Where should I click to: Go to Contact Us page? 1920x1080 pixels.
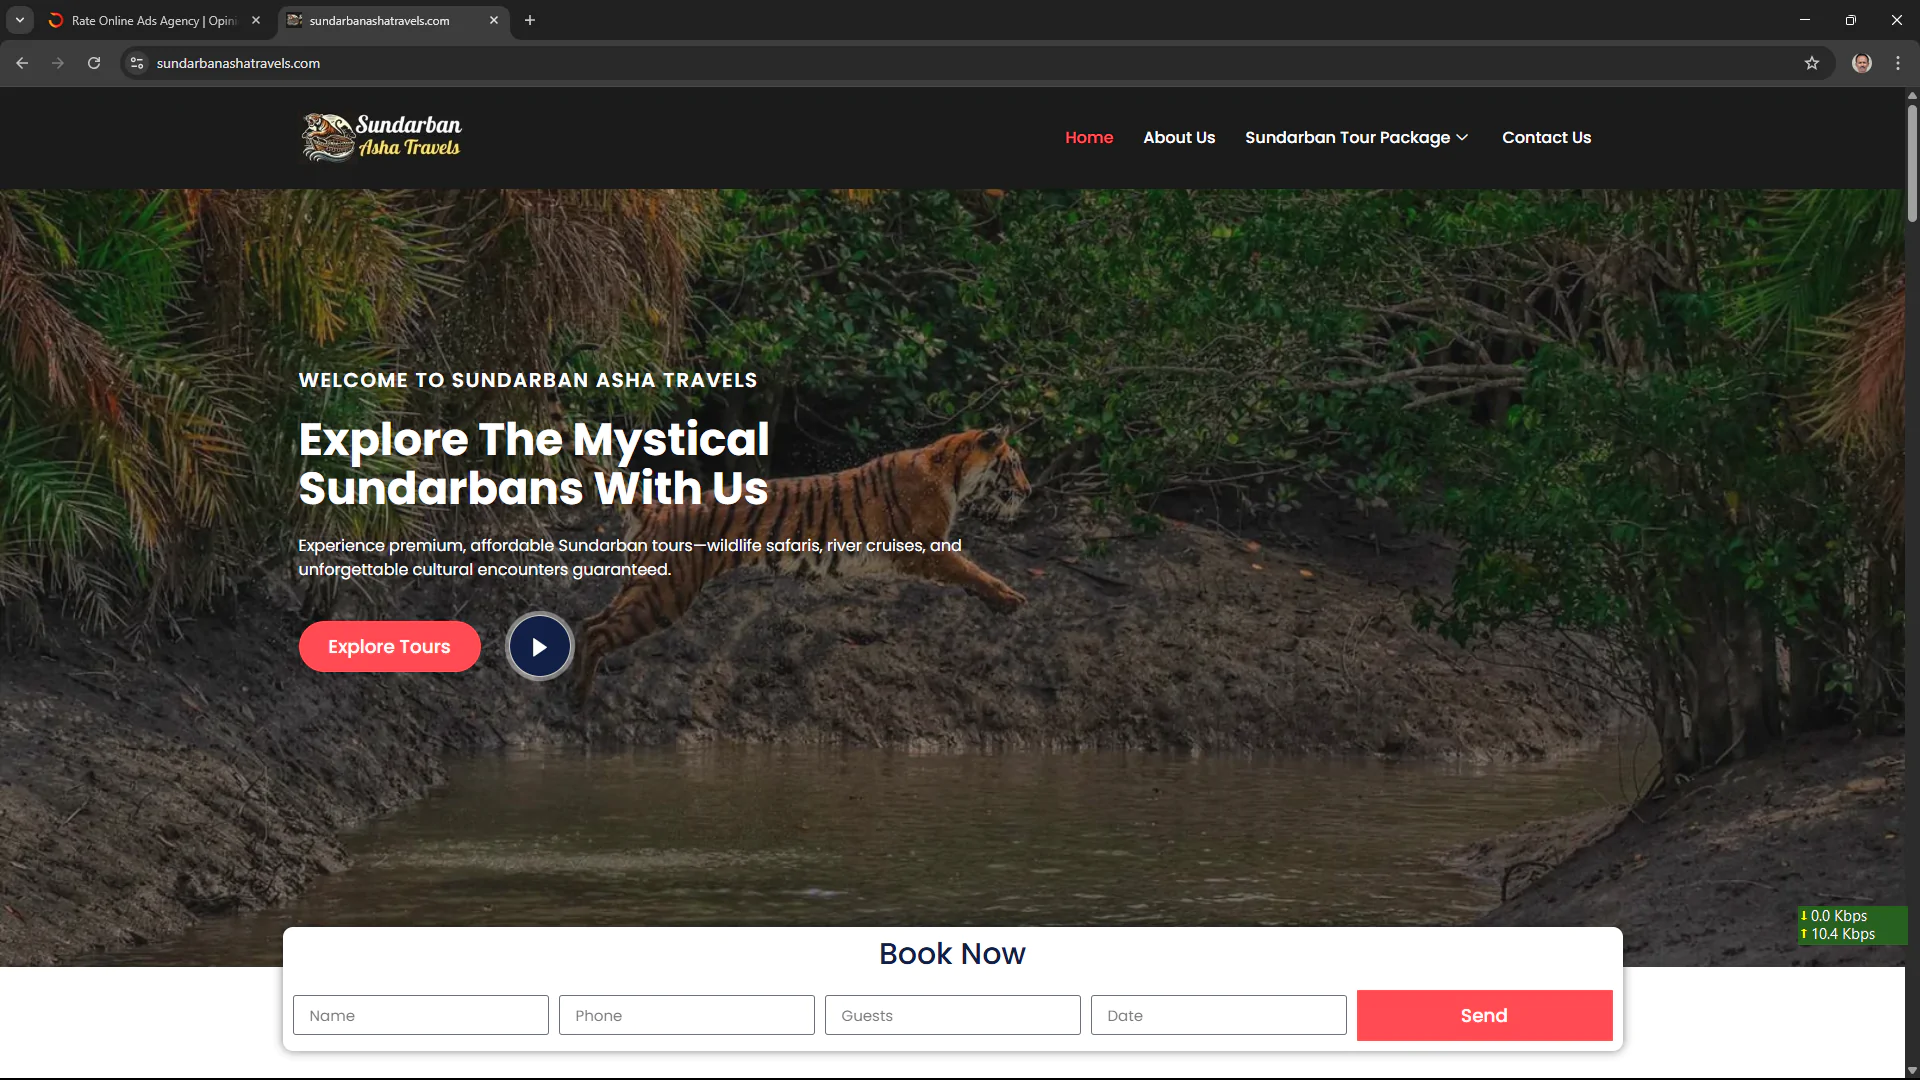(x=1546, y=137)
